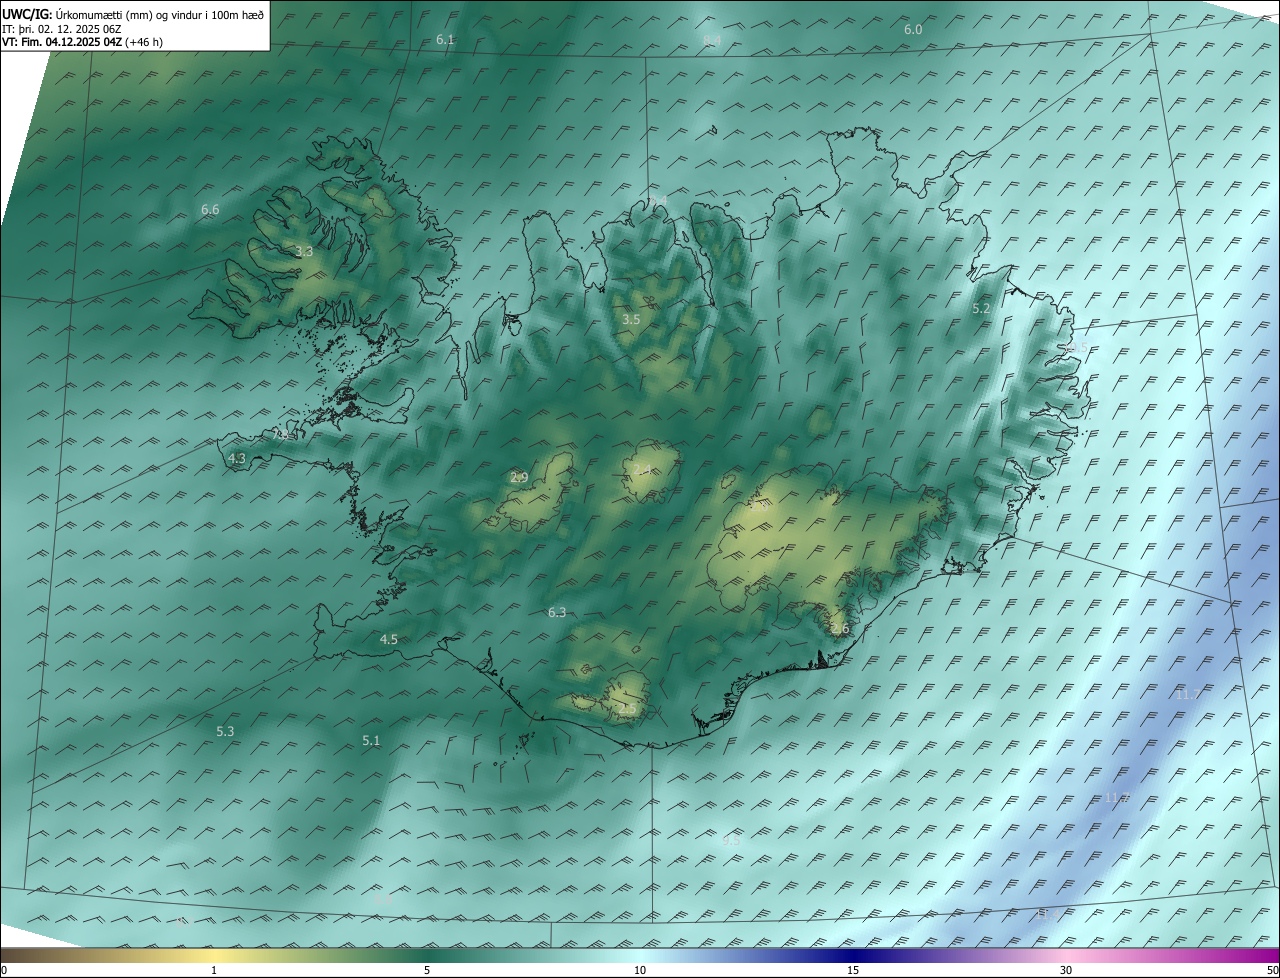Click the legend tick label '30'
Viewport: 1280px width, 978px height.
[x=1066, y=971]
